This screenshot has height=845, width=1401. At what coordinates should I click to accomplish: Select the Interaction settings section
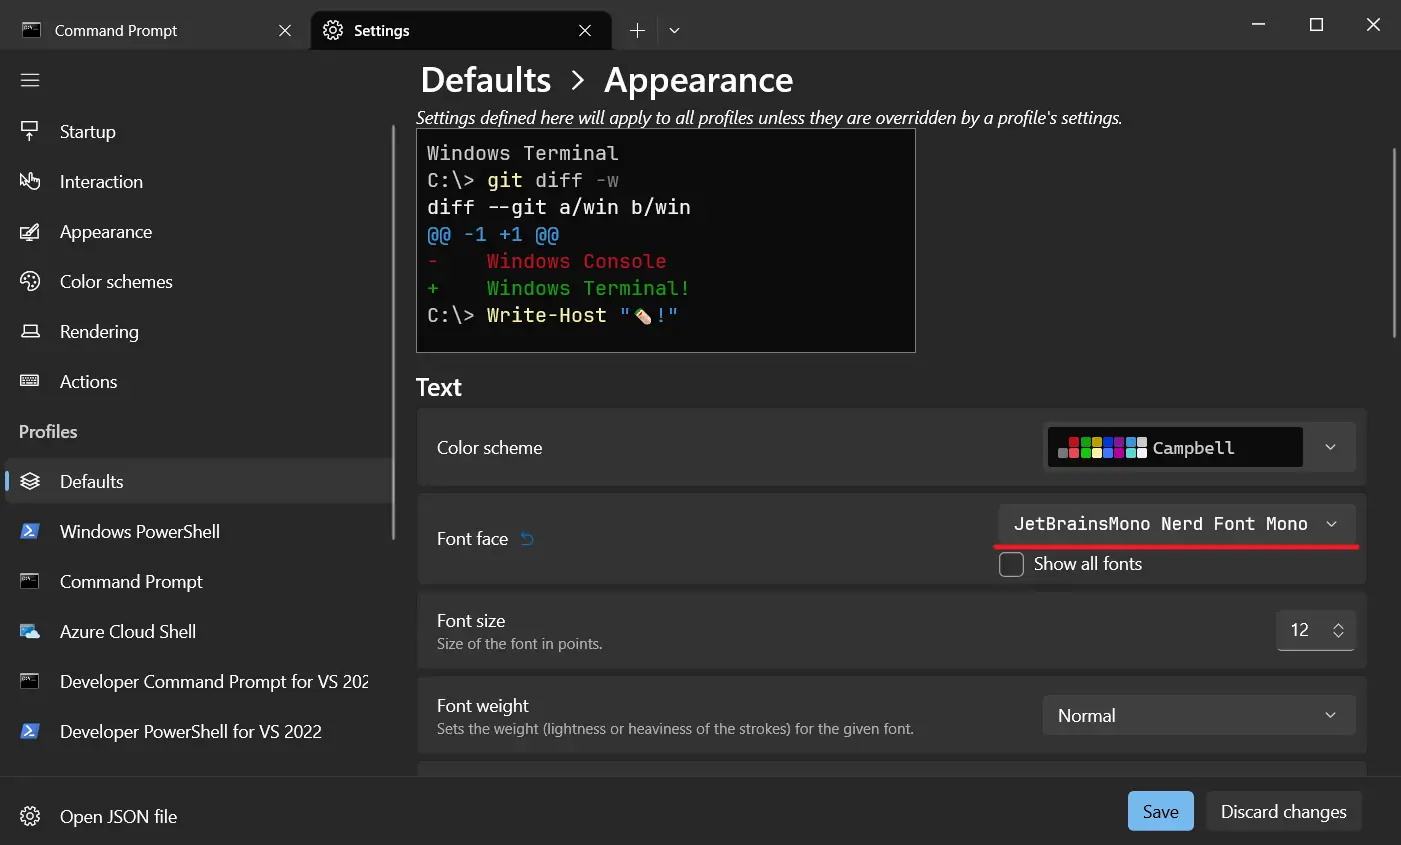(x=100, y=181)
